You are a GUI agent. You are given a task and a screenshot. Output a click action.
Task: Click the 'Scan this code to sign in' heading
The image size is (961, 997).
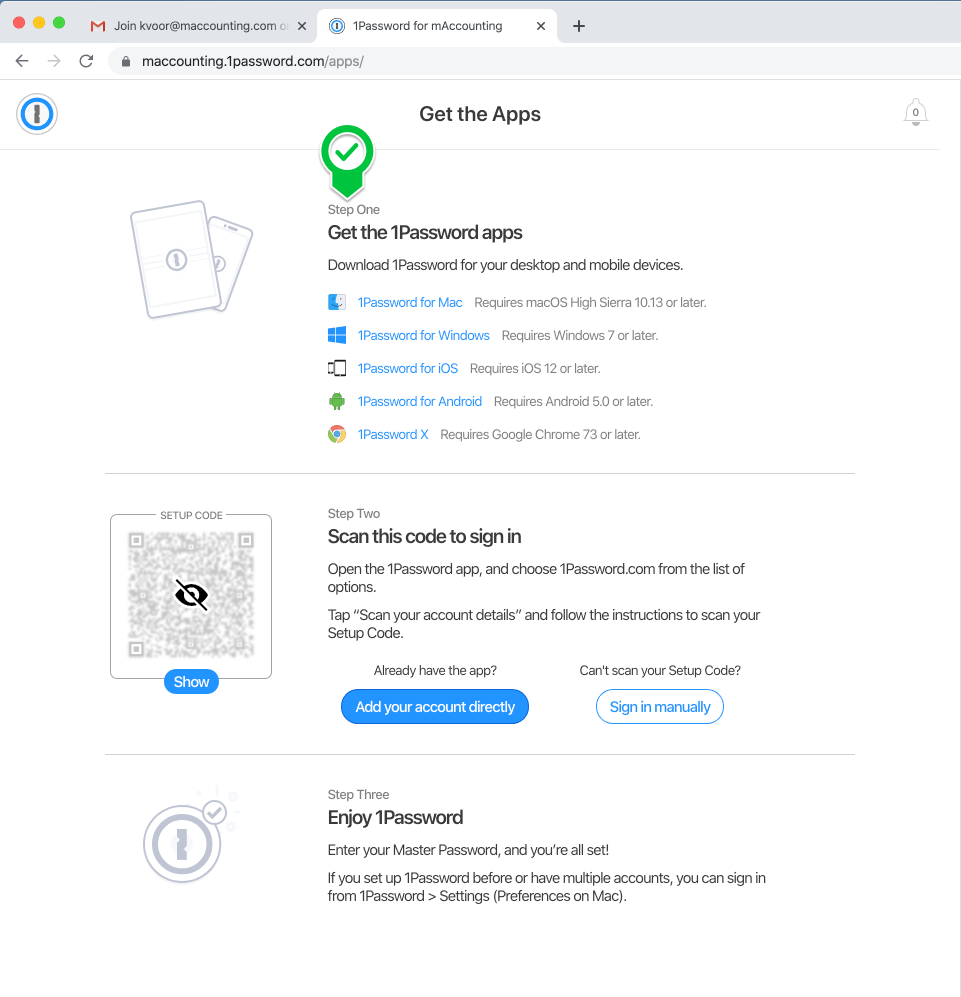[x=424, y=537]
